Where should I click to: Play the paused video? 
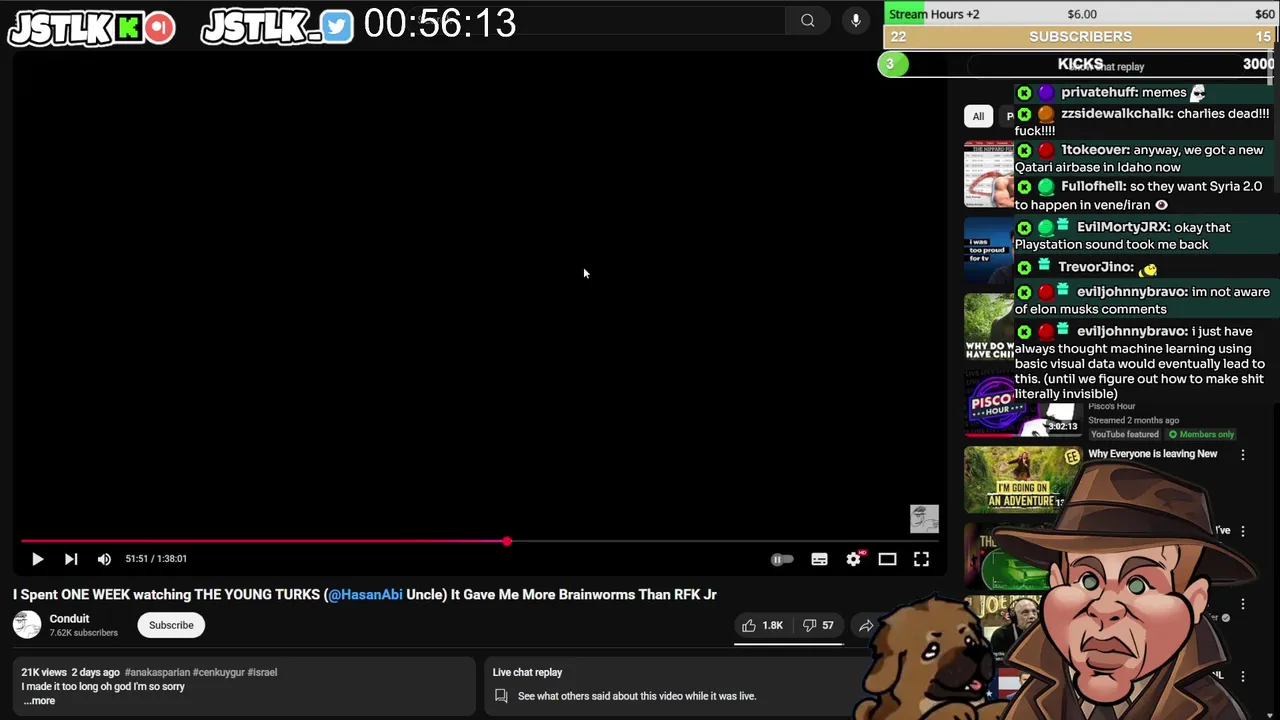click(37, 559)
